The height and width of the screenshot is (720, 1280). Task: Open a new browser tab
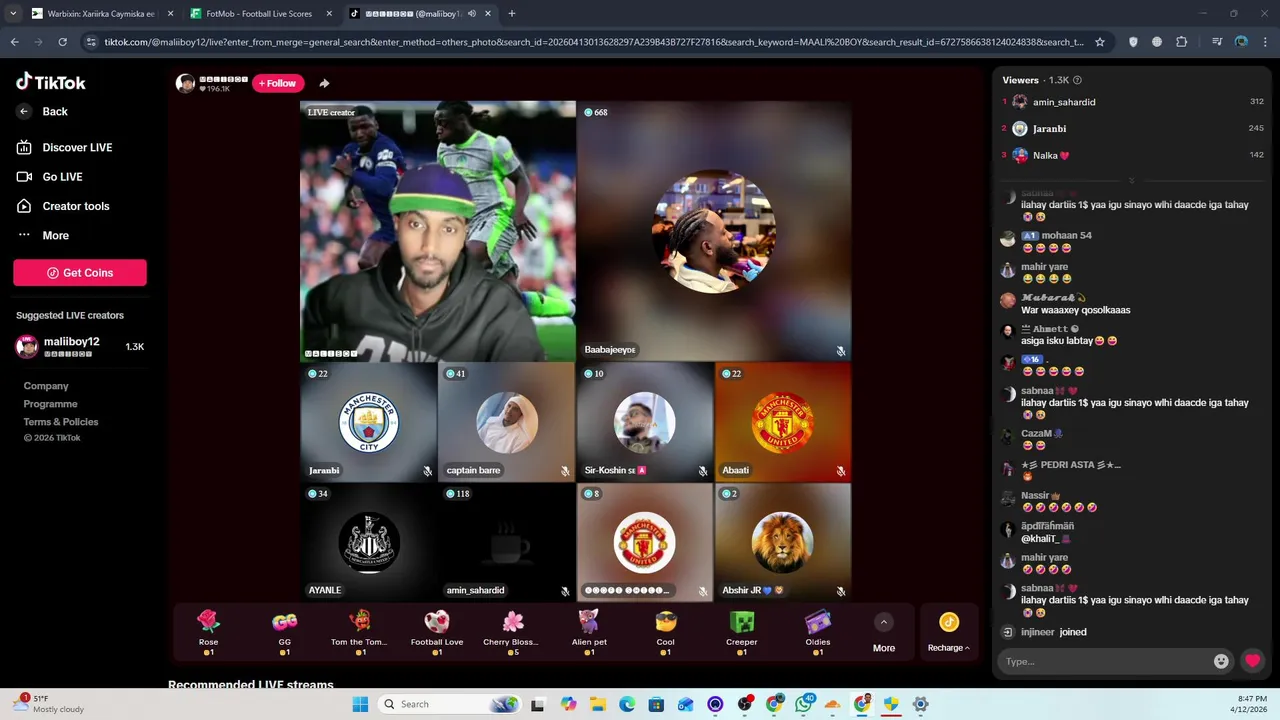point(512,14)
